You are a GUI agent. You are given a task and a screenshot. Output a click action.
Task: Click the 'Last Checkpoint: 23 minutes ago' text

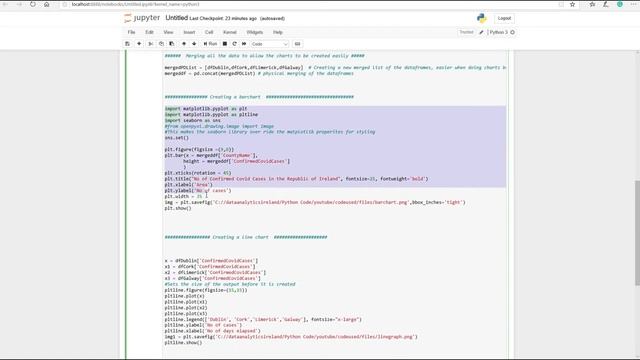(x=223, y=18)
